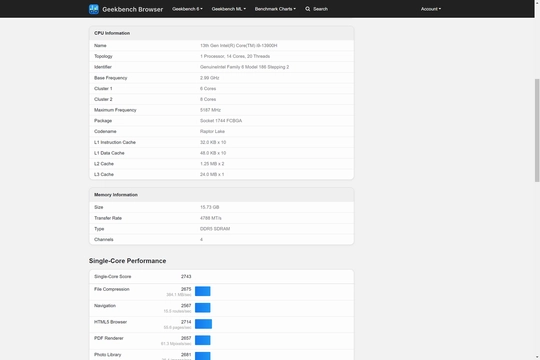Open the Geekbench Browser home title
Viewport: 540px width, 360px height.
[x=133, y=9]
